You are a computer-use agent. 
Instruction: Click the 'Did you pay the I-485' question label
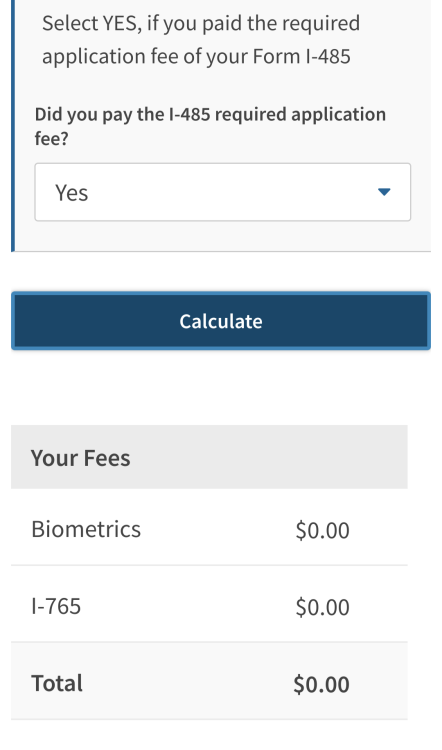(210, 115)
